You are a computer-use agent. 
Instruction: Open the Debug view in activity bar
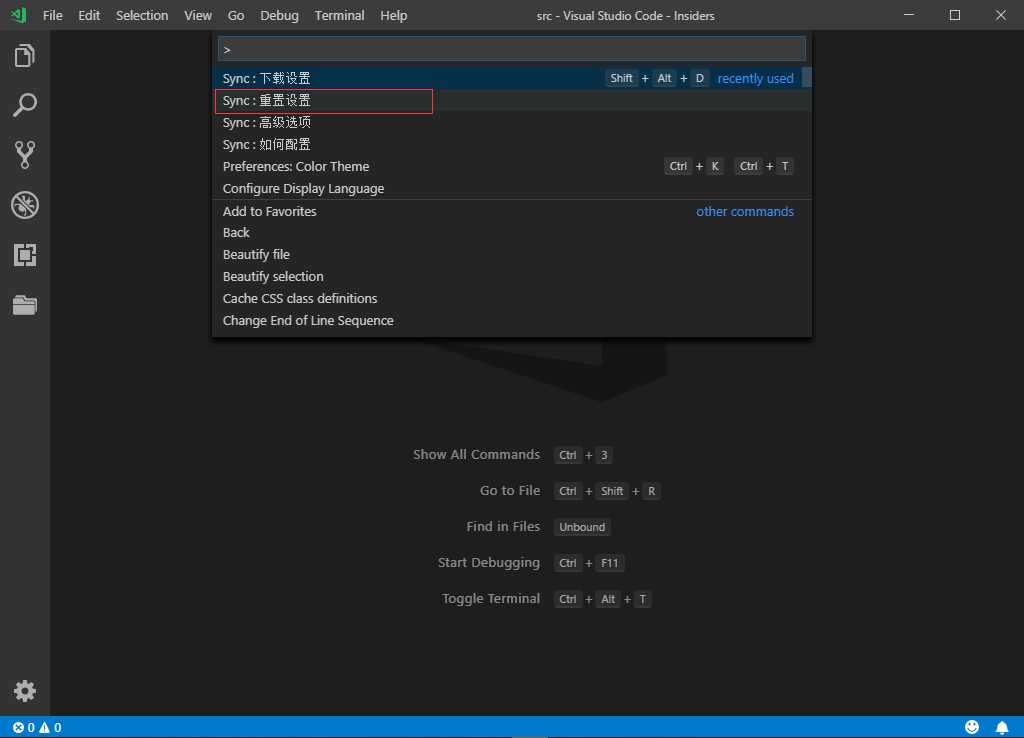[25, 205]
